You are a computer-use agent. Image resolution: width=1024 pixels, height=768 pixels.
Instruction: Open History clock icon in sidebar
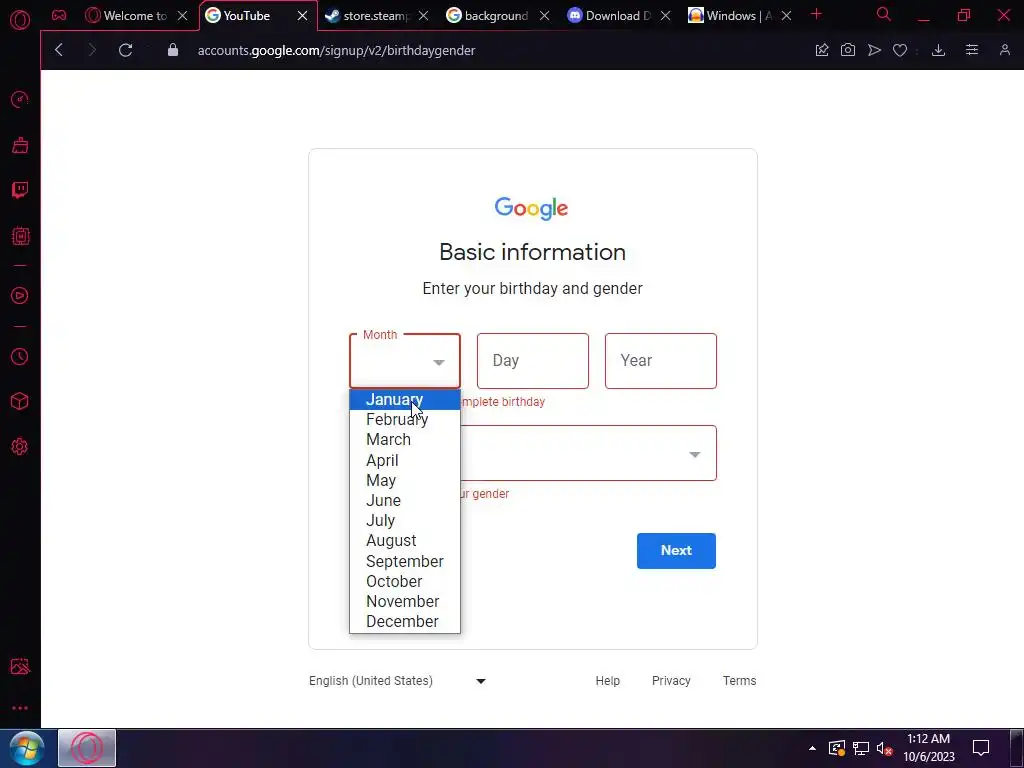click(20, 357)
